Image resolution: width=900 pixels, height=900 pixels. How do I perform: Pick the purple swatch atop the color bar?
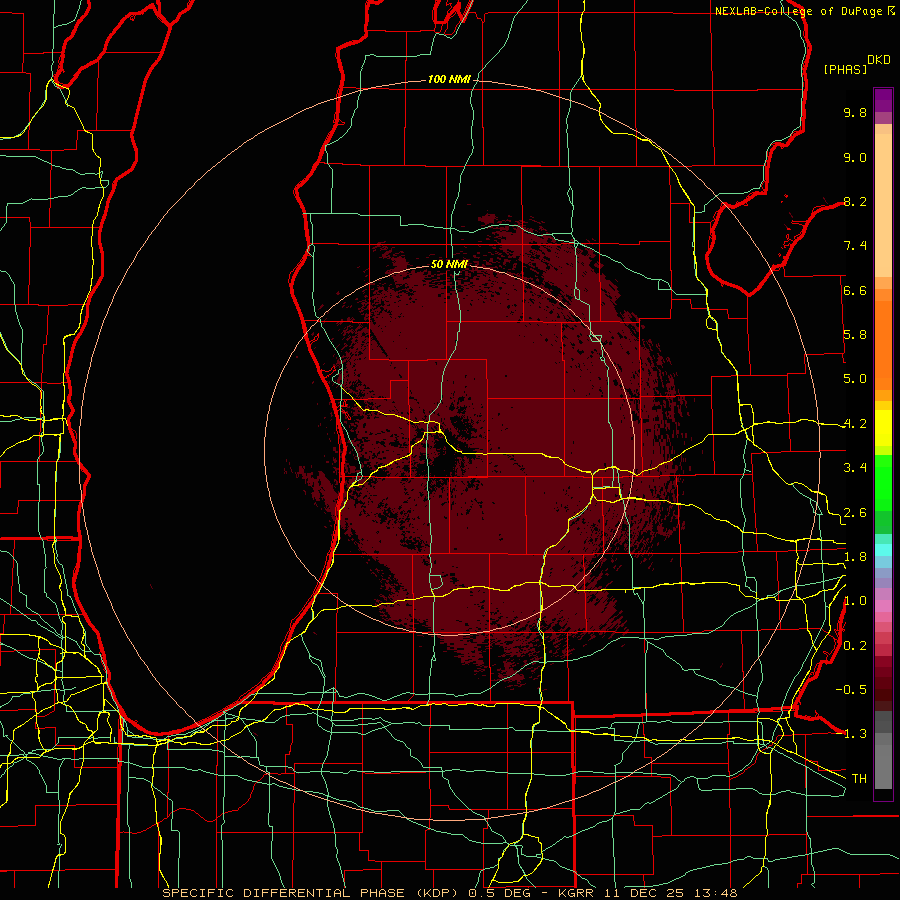click(x=883, y=100)
